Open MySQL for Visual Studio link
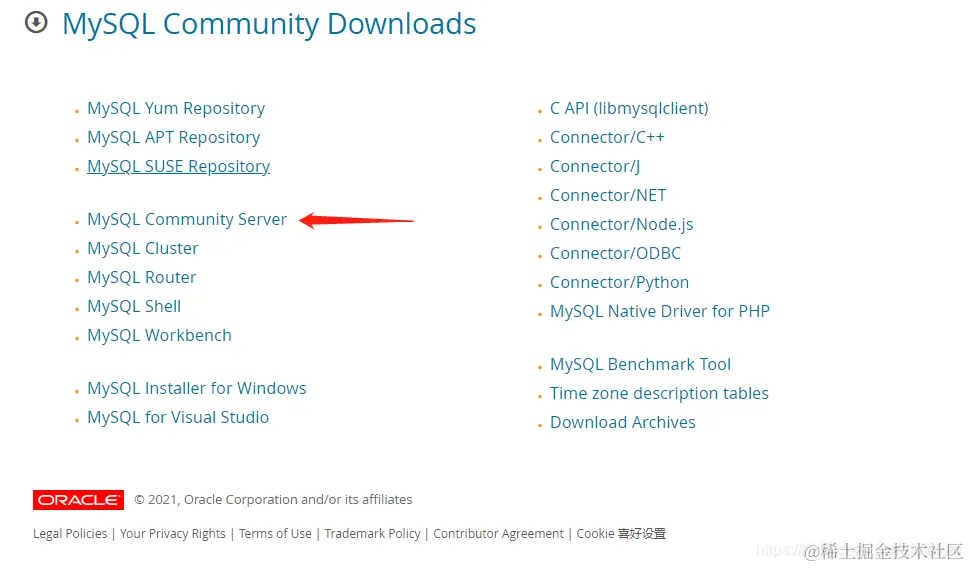Viewport: 970px width, 568px height. click(x=178, y=418)
